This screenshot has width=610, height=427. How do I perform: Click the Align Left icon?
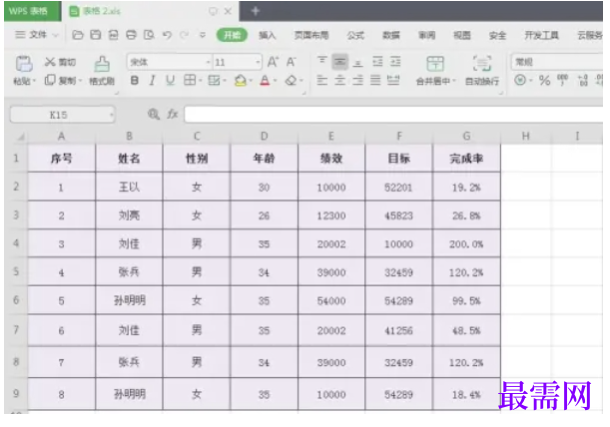point(322,80)
